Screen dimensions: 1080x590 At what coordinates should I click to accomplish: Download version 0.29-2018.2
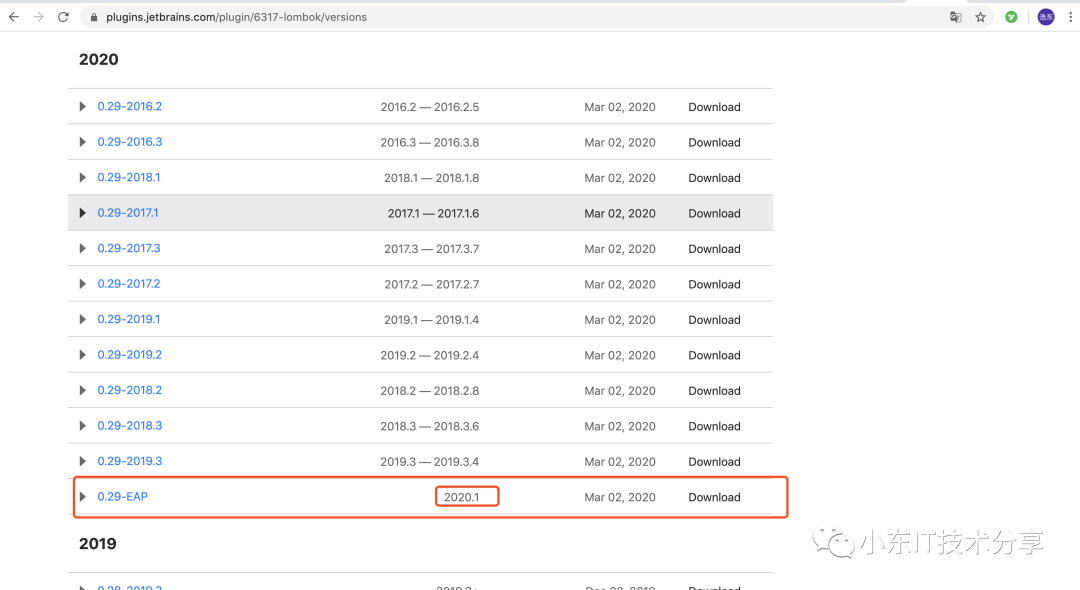[x=714, y=390]
